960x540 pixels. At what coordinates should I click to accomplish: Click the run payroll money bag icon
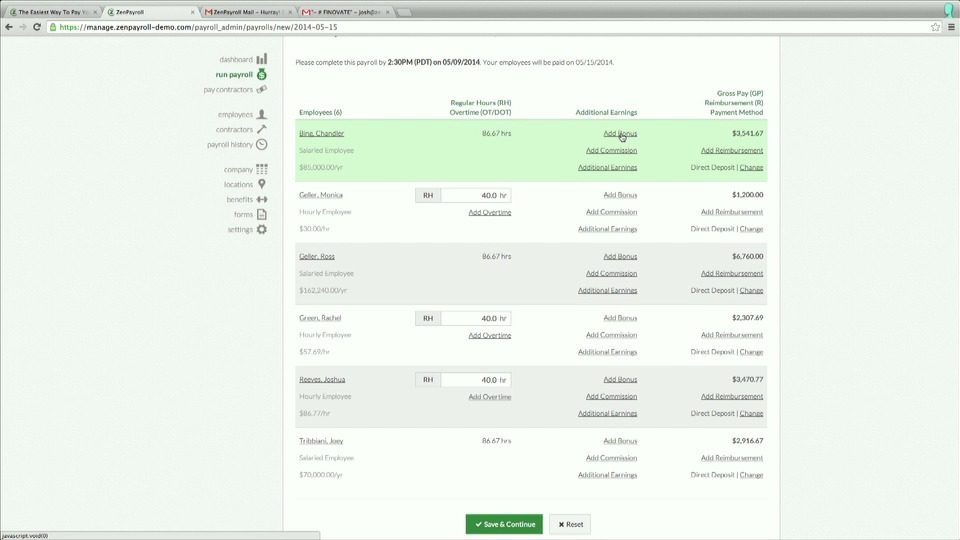tap(261, 74)
